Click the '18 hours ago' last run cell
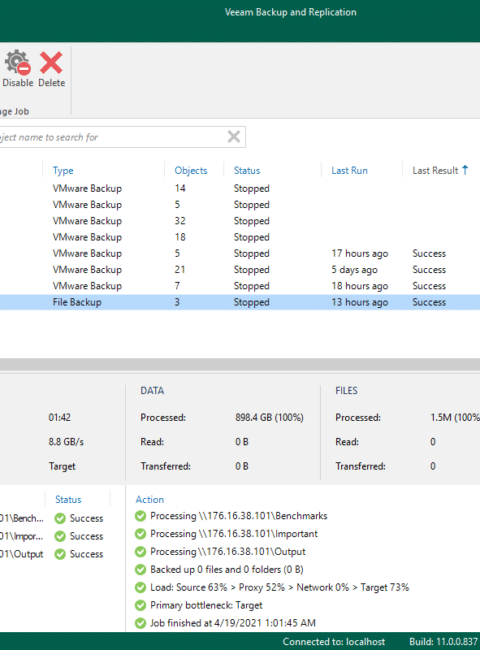The image size is (480, 650). [x=360, y=286]
